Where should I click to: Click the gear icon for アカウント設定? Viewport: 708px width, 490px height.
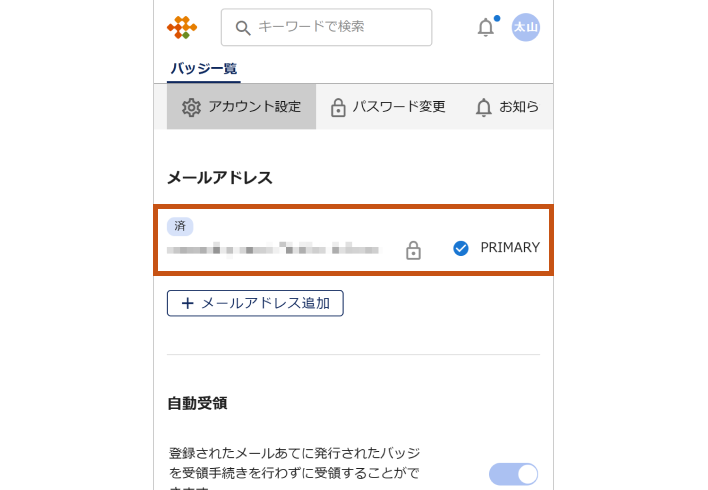click(191, 107)
